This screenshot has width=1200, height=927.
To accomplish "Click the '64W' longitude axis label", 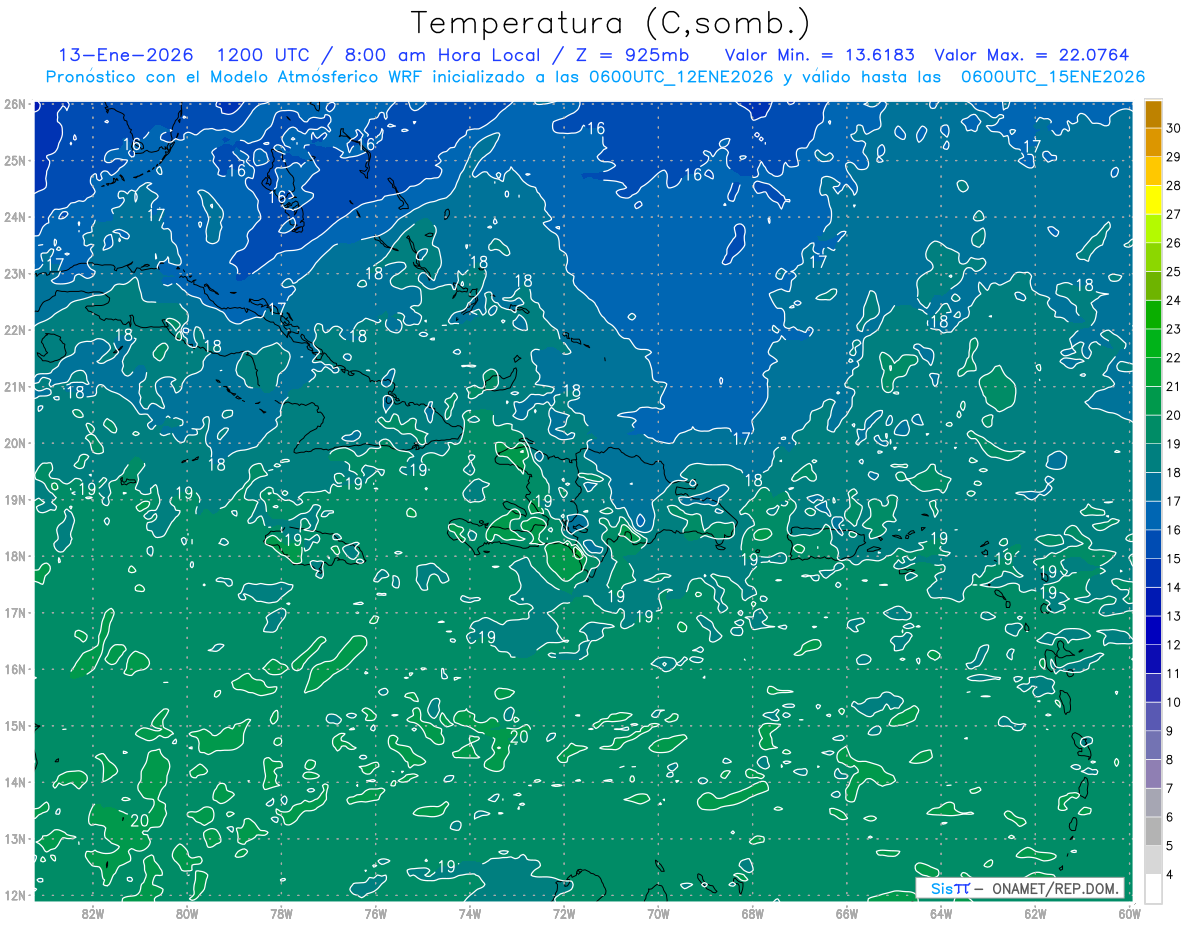I will coord(941,913).
